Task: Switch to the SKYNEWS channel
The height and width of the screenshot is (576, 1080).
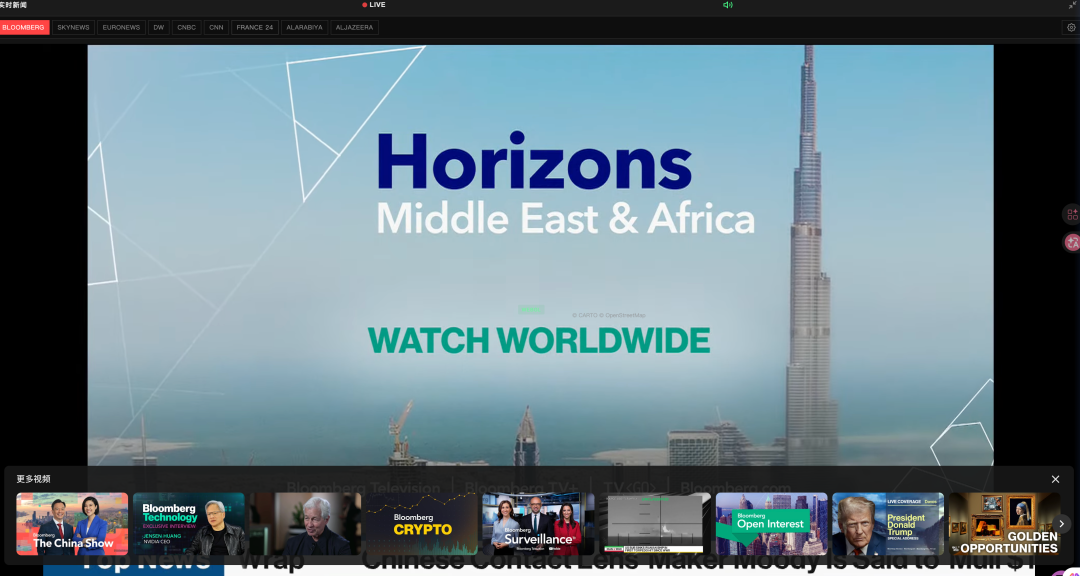Action: pos(74,28)
